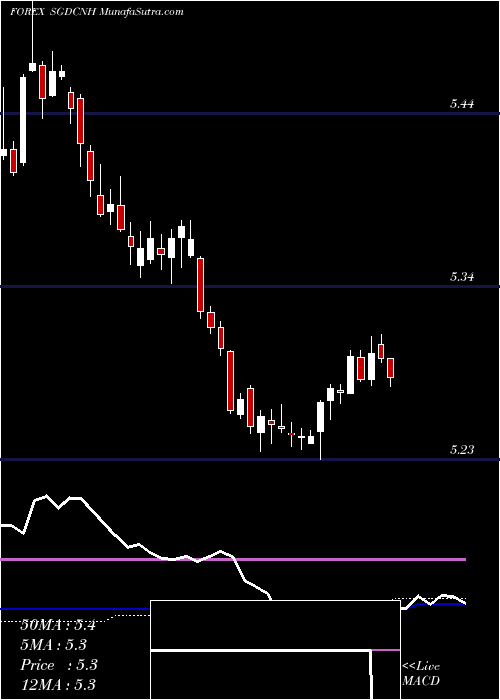Screen dimensions: 500x700
Task: Click the '5MA : 5.3' readout
Action: point(53,645)
